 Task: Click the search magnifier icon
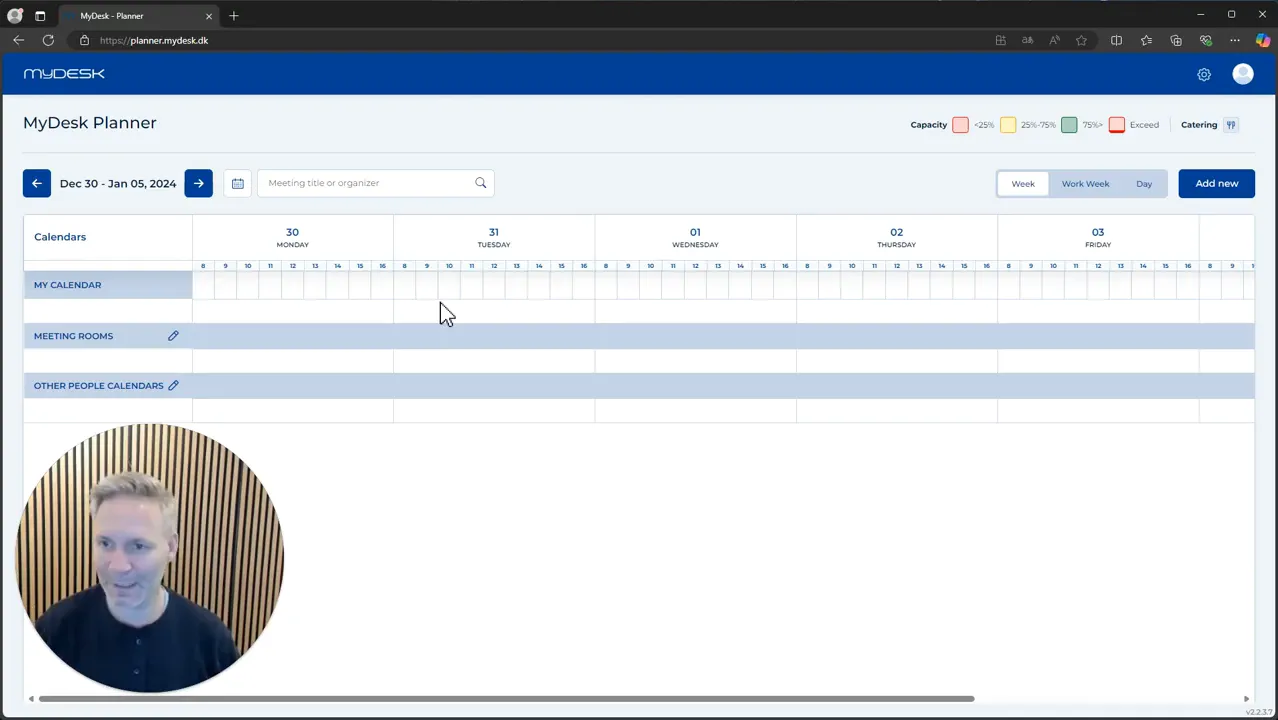coord(481,183)
